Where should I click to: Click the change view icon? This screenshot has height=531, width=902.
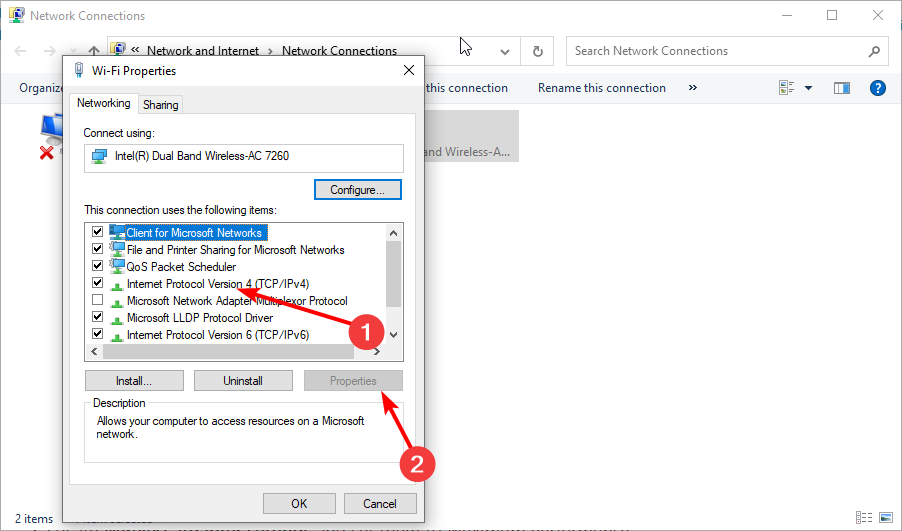786,88
